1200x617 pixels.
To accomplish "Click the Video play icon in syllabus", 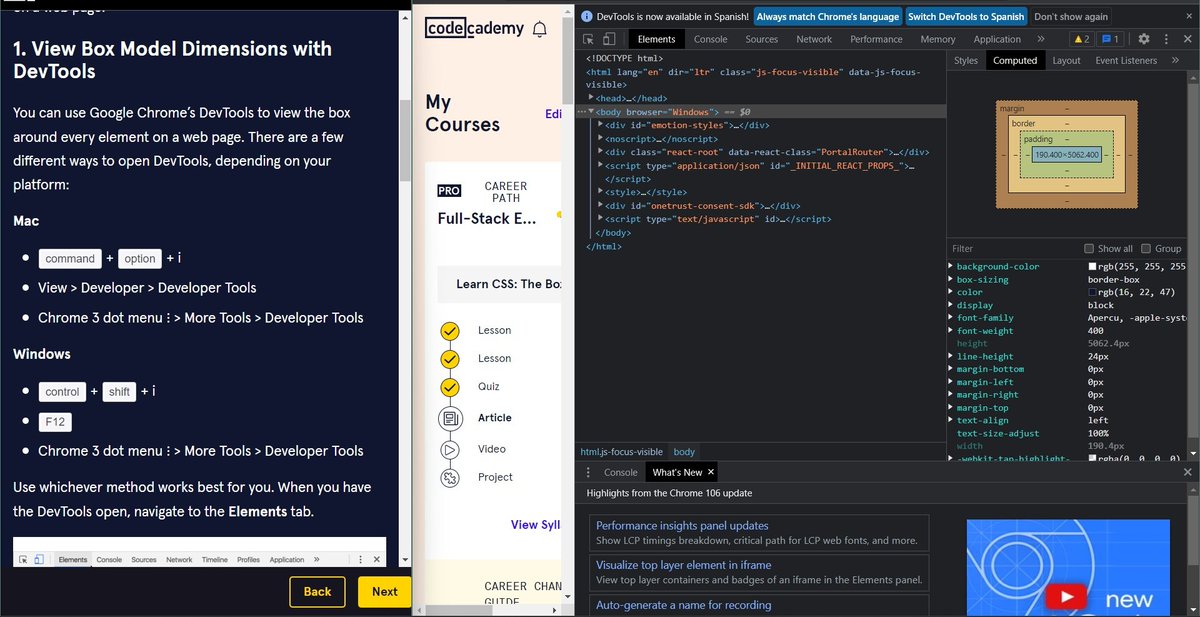I will pos(450,449).
